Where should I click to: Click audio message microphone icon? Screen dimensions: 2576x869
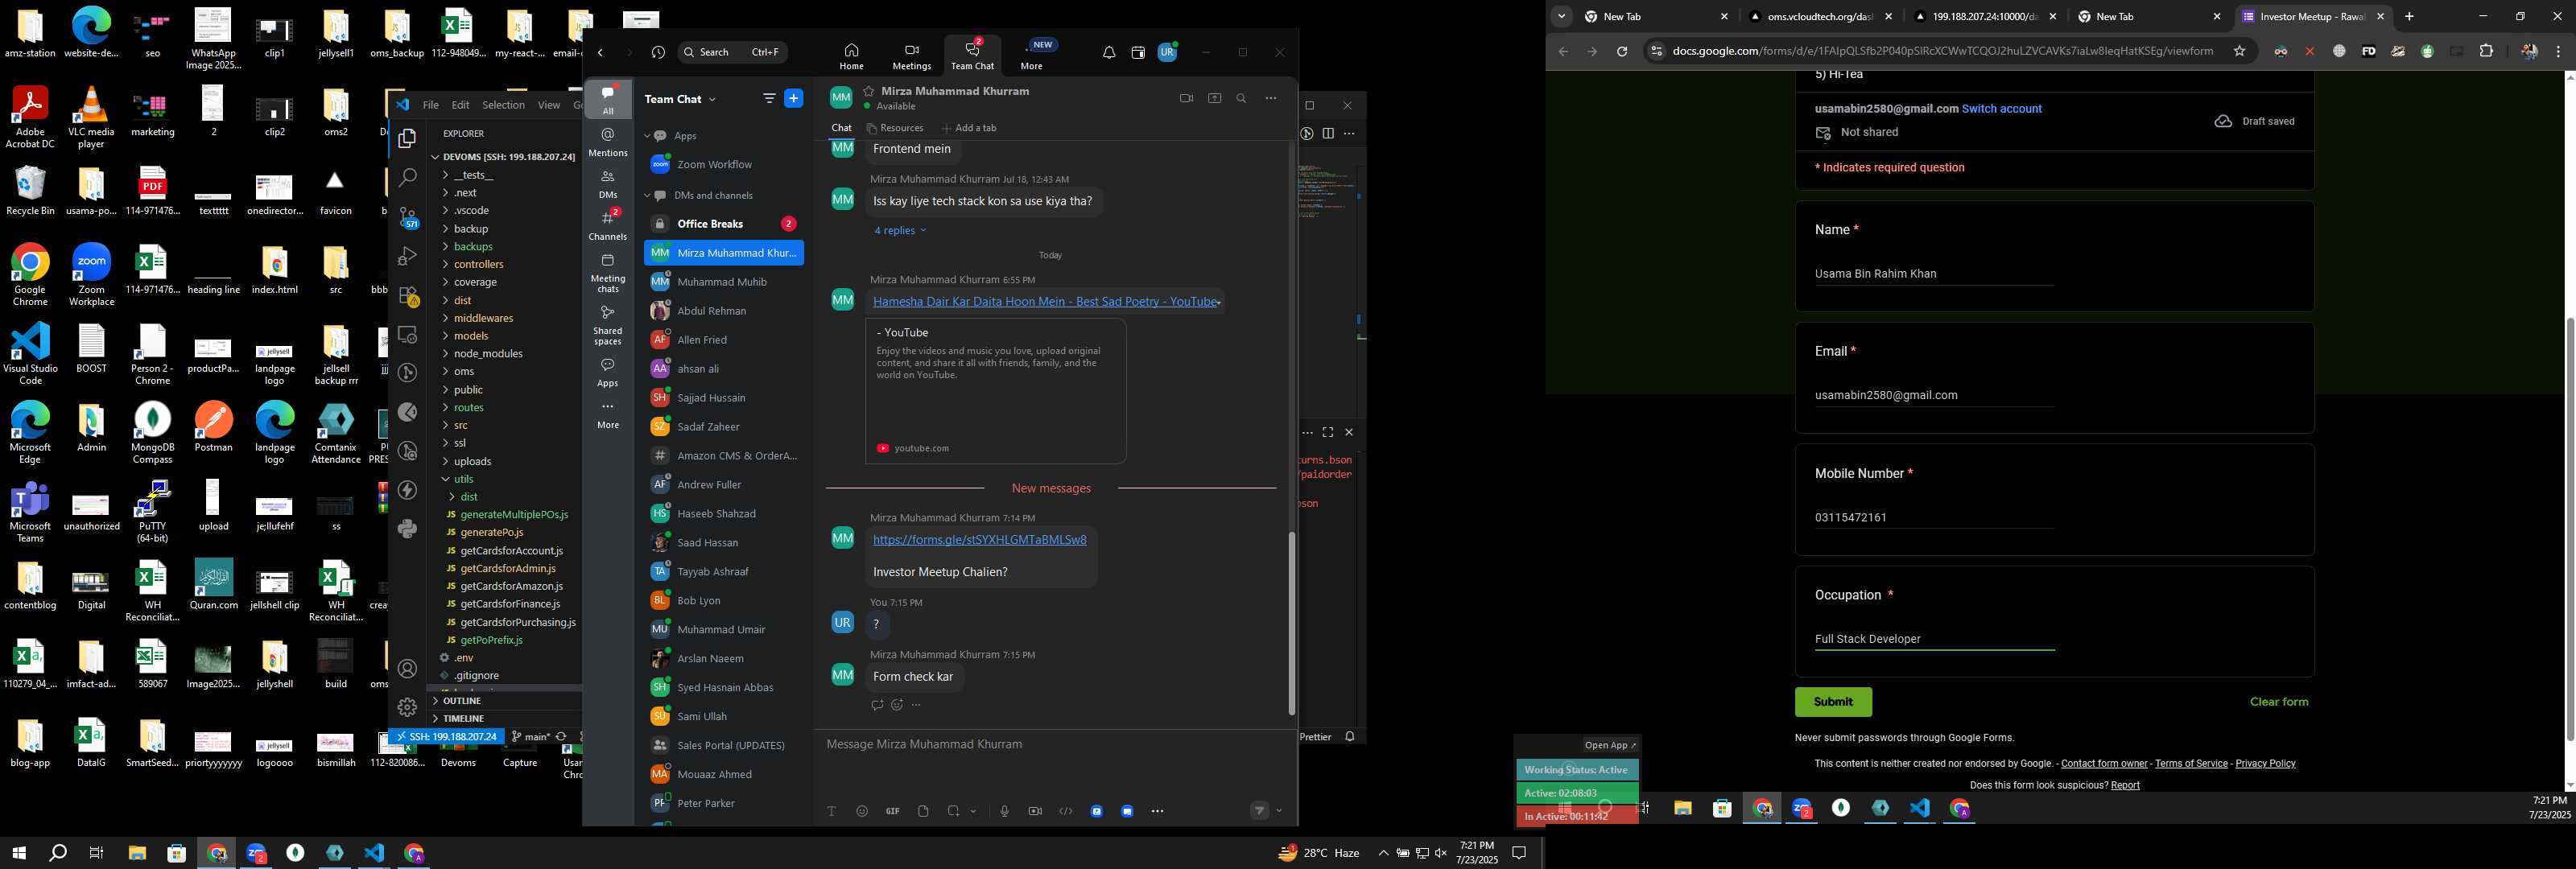tap(1004, 811)
